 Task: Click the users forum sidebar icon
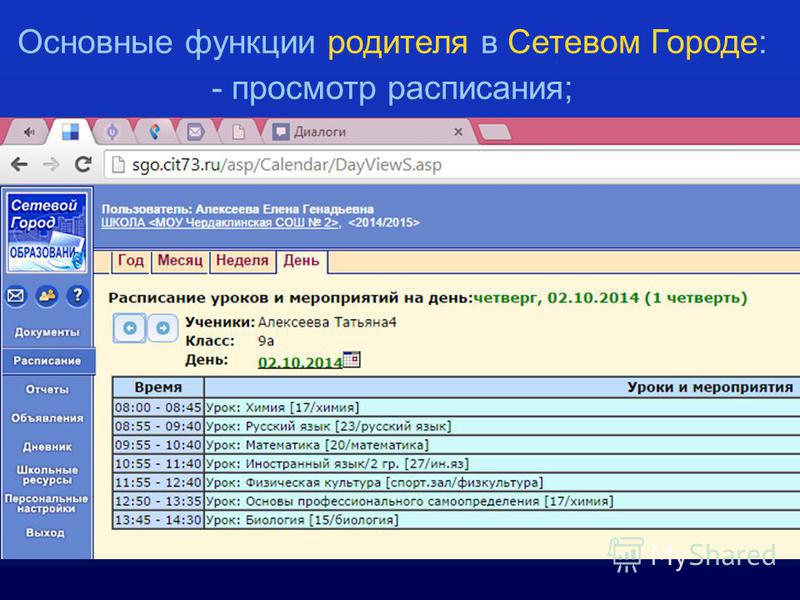click(x=47, y=295)
